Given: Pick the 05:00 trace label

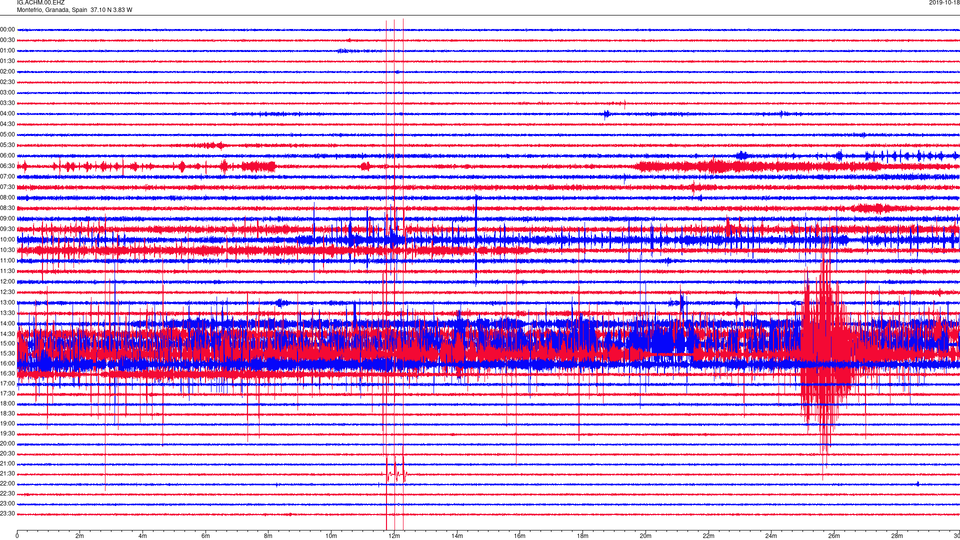Looking at the screenshot, I should [x=8, y=135].
